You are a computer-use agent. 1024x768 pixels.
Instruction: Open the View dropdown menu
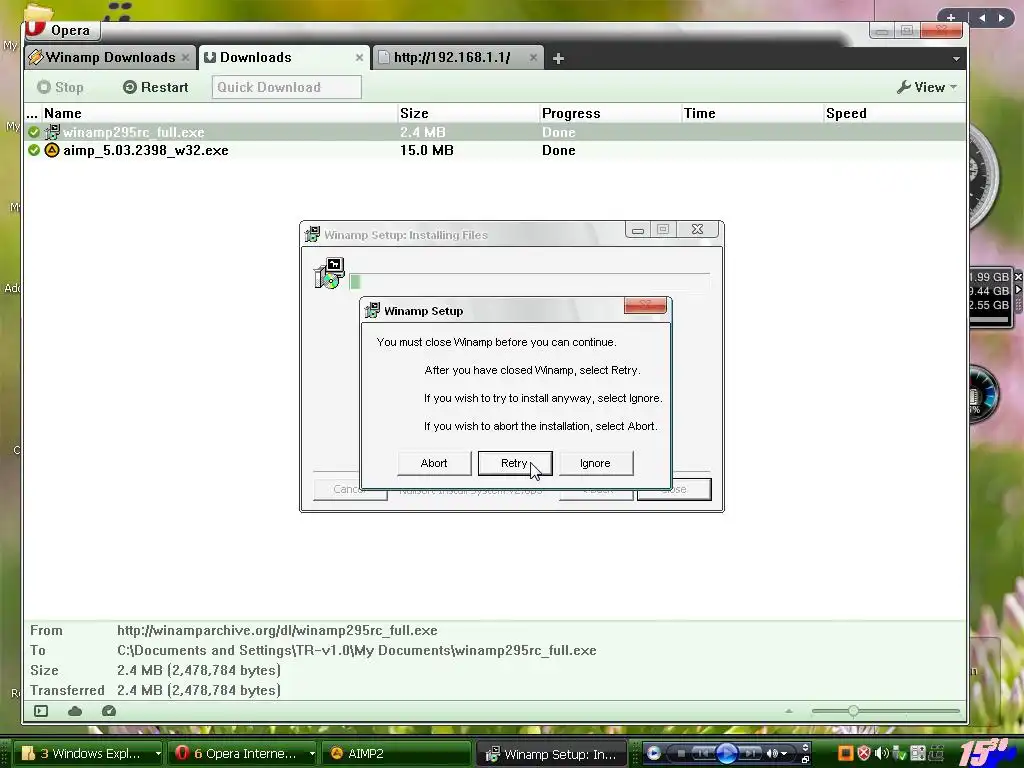point(927,87)
